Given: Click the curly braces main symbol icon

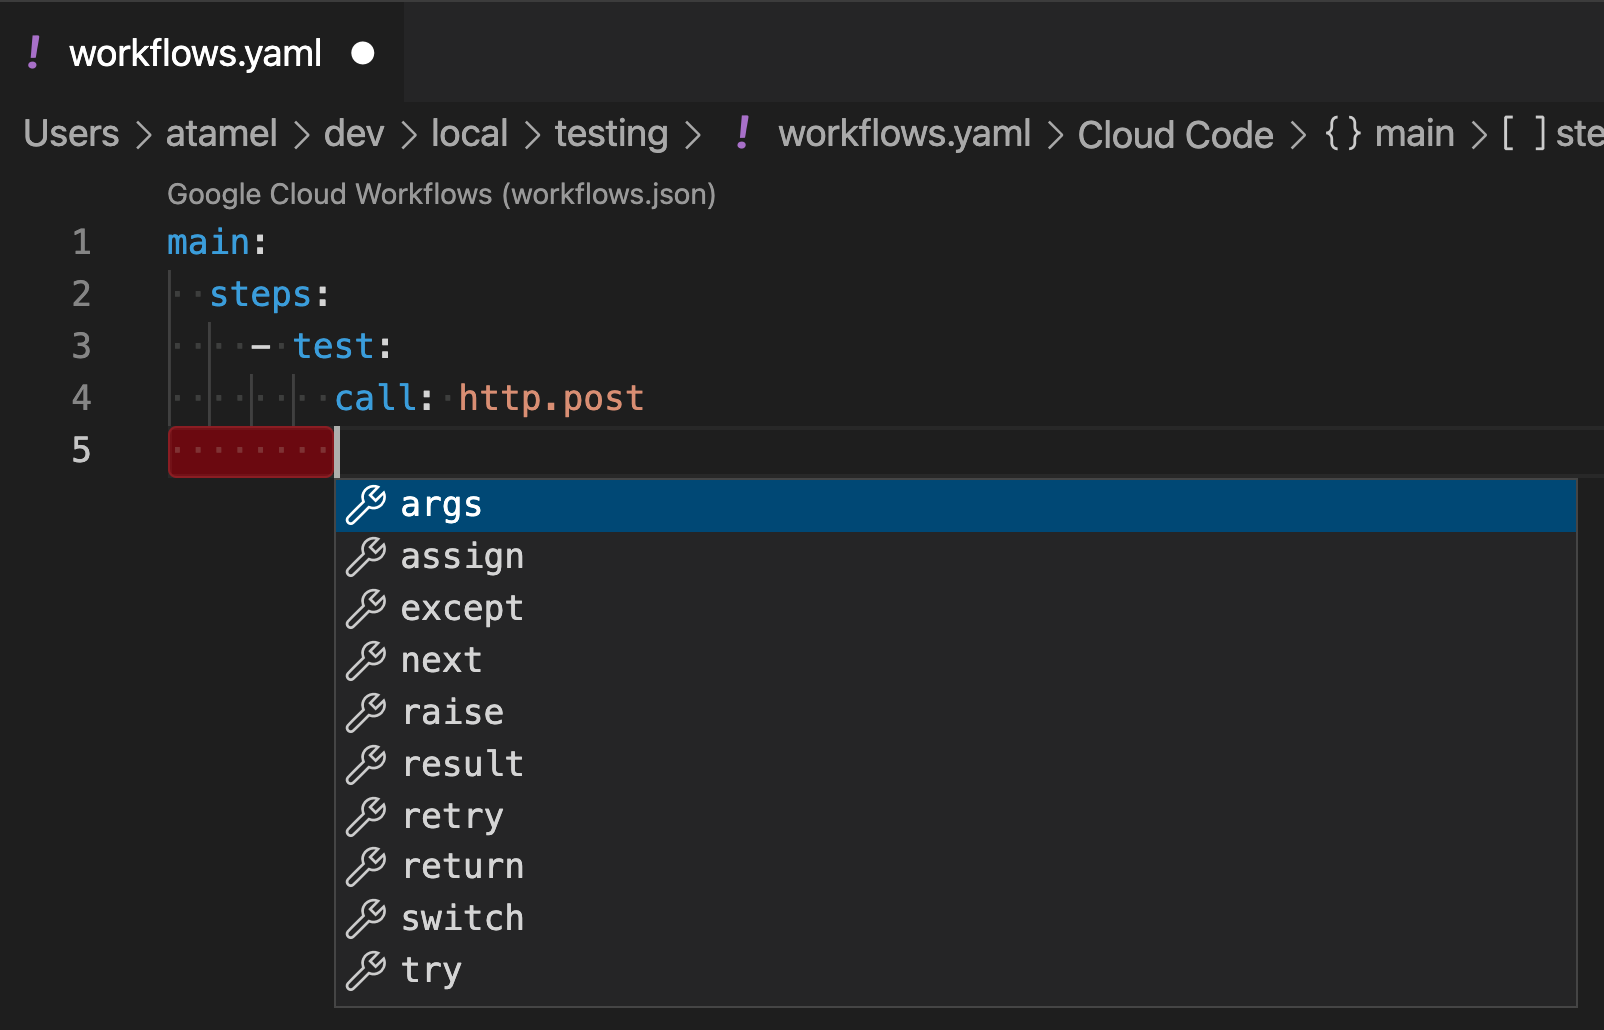Looking at the screenshot, I should pos(1342,133).
